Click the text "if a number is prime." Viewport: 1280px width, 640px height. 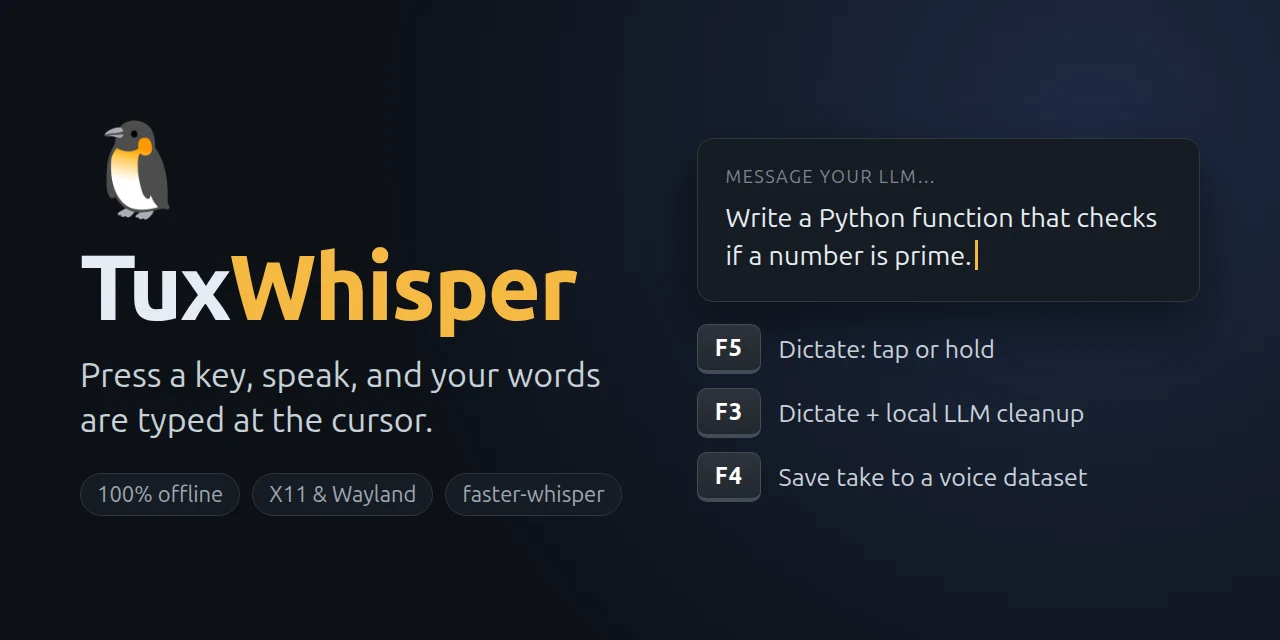[x=848, y=257]
